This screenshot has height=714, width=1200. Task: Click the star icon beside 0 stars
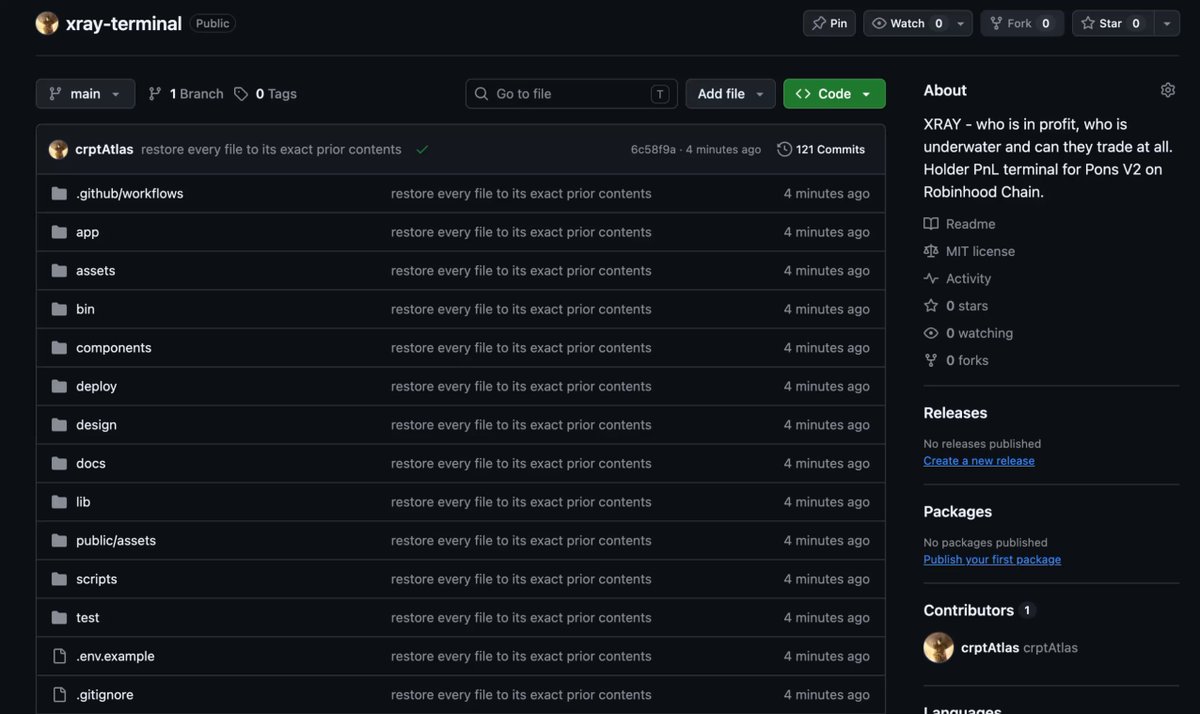pyautogui.click(x=931, y=306)
